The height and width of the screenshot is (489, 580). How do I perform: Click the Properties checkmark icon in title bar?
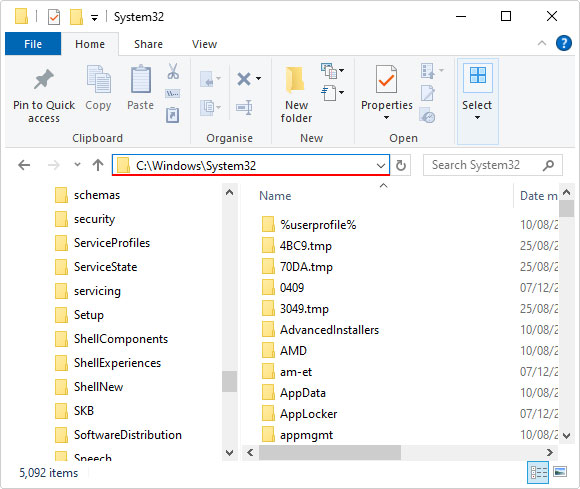coord(54,17)
